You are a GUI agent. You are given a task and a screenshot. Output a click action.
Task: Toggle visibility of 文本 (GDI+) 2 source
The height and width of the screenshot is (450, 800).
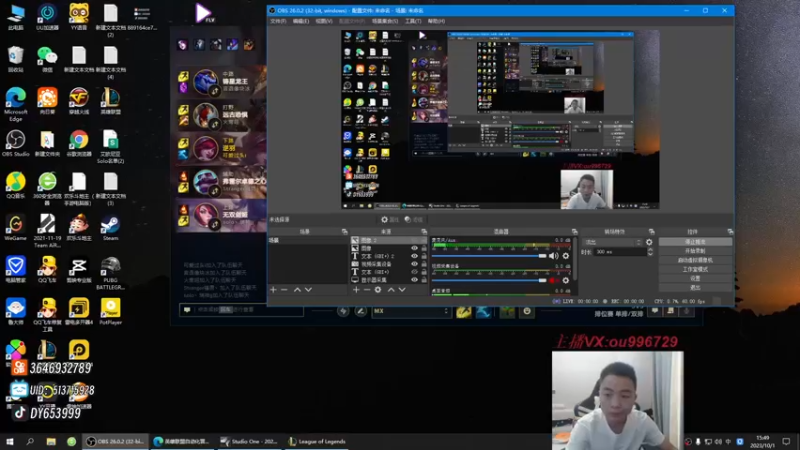[414, 256]
